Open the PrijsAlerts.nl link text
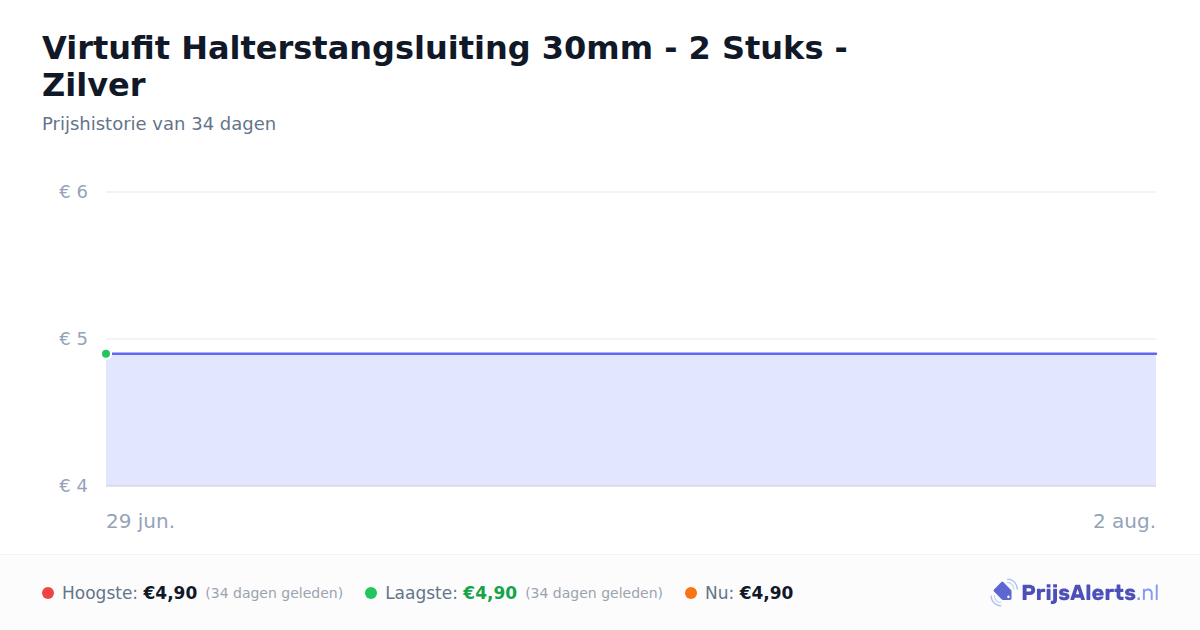Viewport: 1200px width, 630px height. click(x=1090, y=593)
